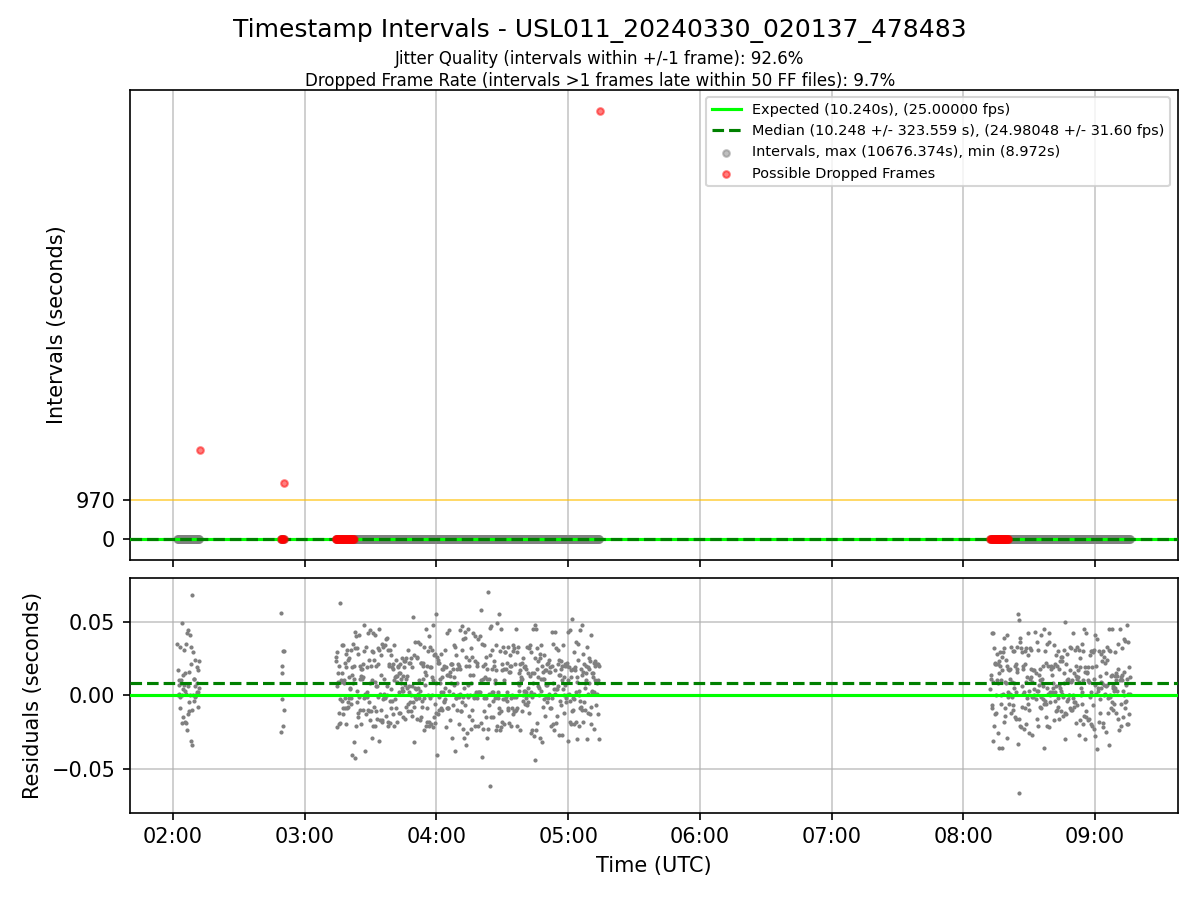
Task: Click the "970" y-axis tick label
Action: [x=96, y=500]
